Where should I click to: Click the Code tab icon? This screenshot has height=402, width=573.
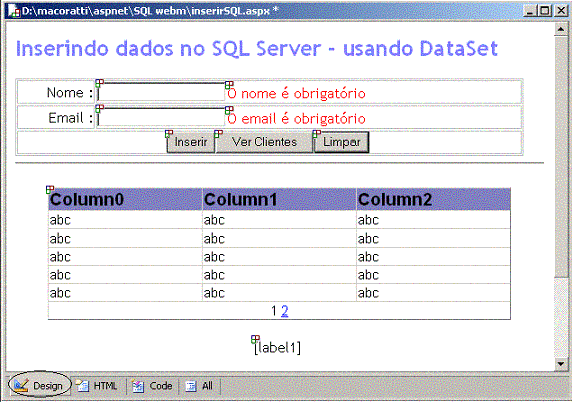(x=138, y=386)
